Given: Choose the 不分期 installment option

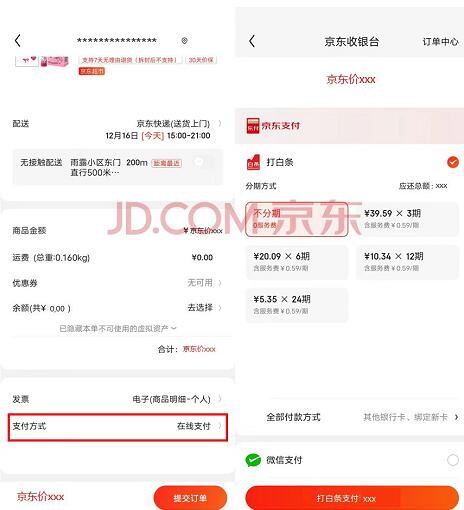Looking at the screenshot, I should (297, 219).
